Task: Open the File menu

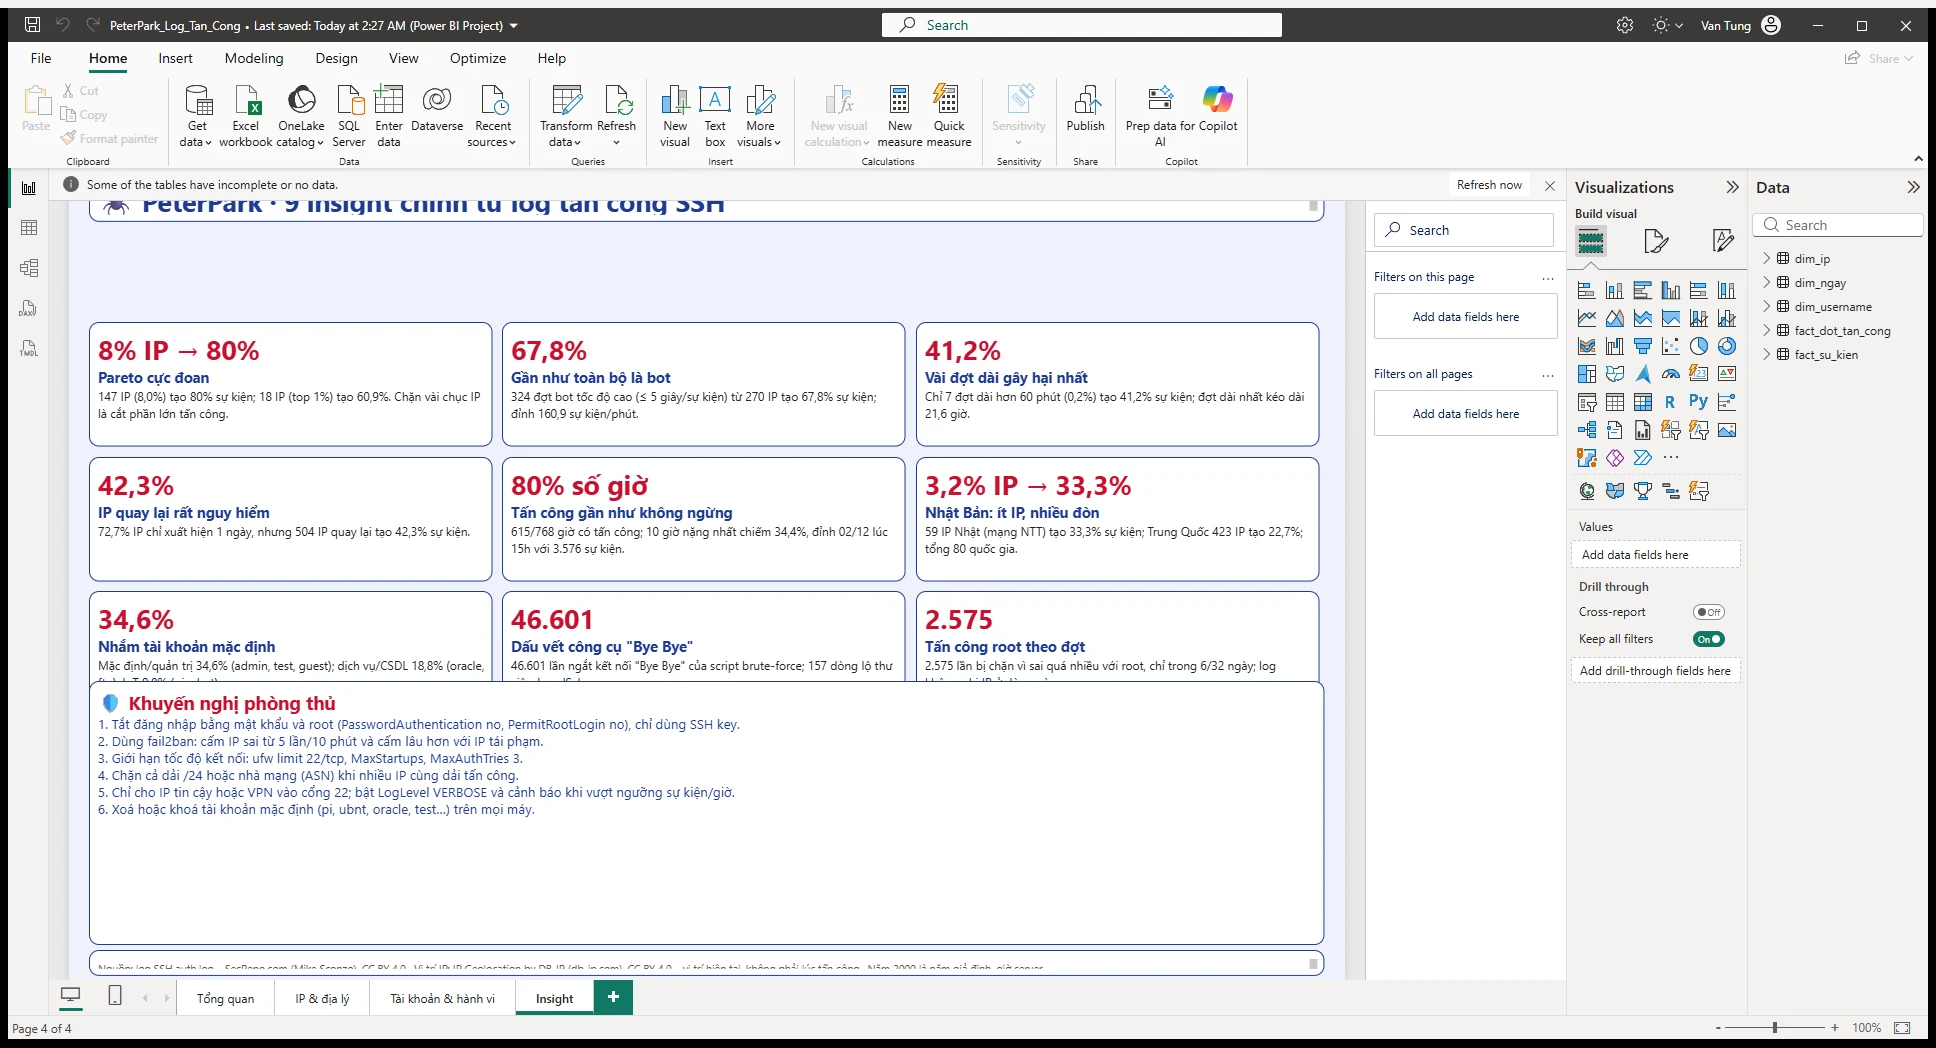Action: pyautogui.click(x=41, y=58)
